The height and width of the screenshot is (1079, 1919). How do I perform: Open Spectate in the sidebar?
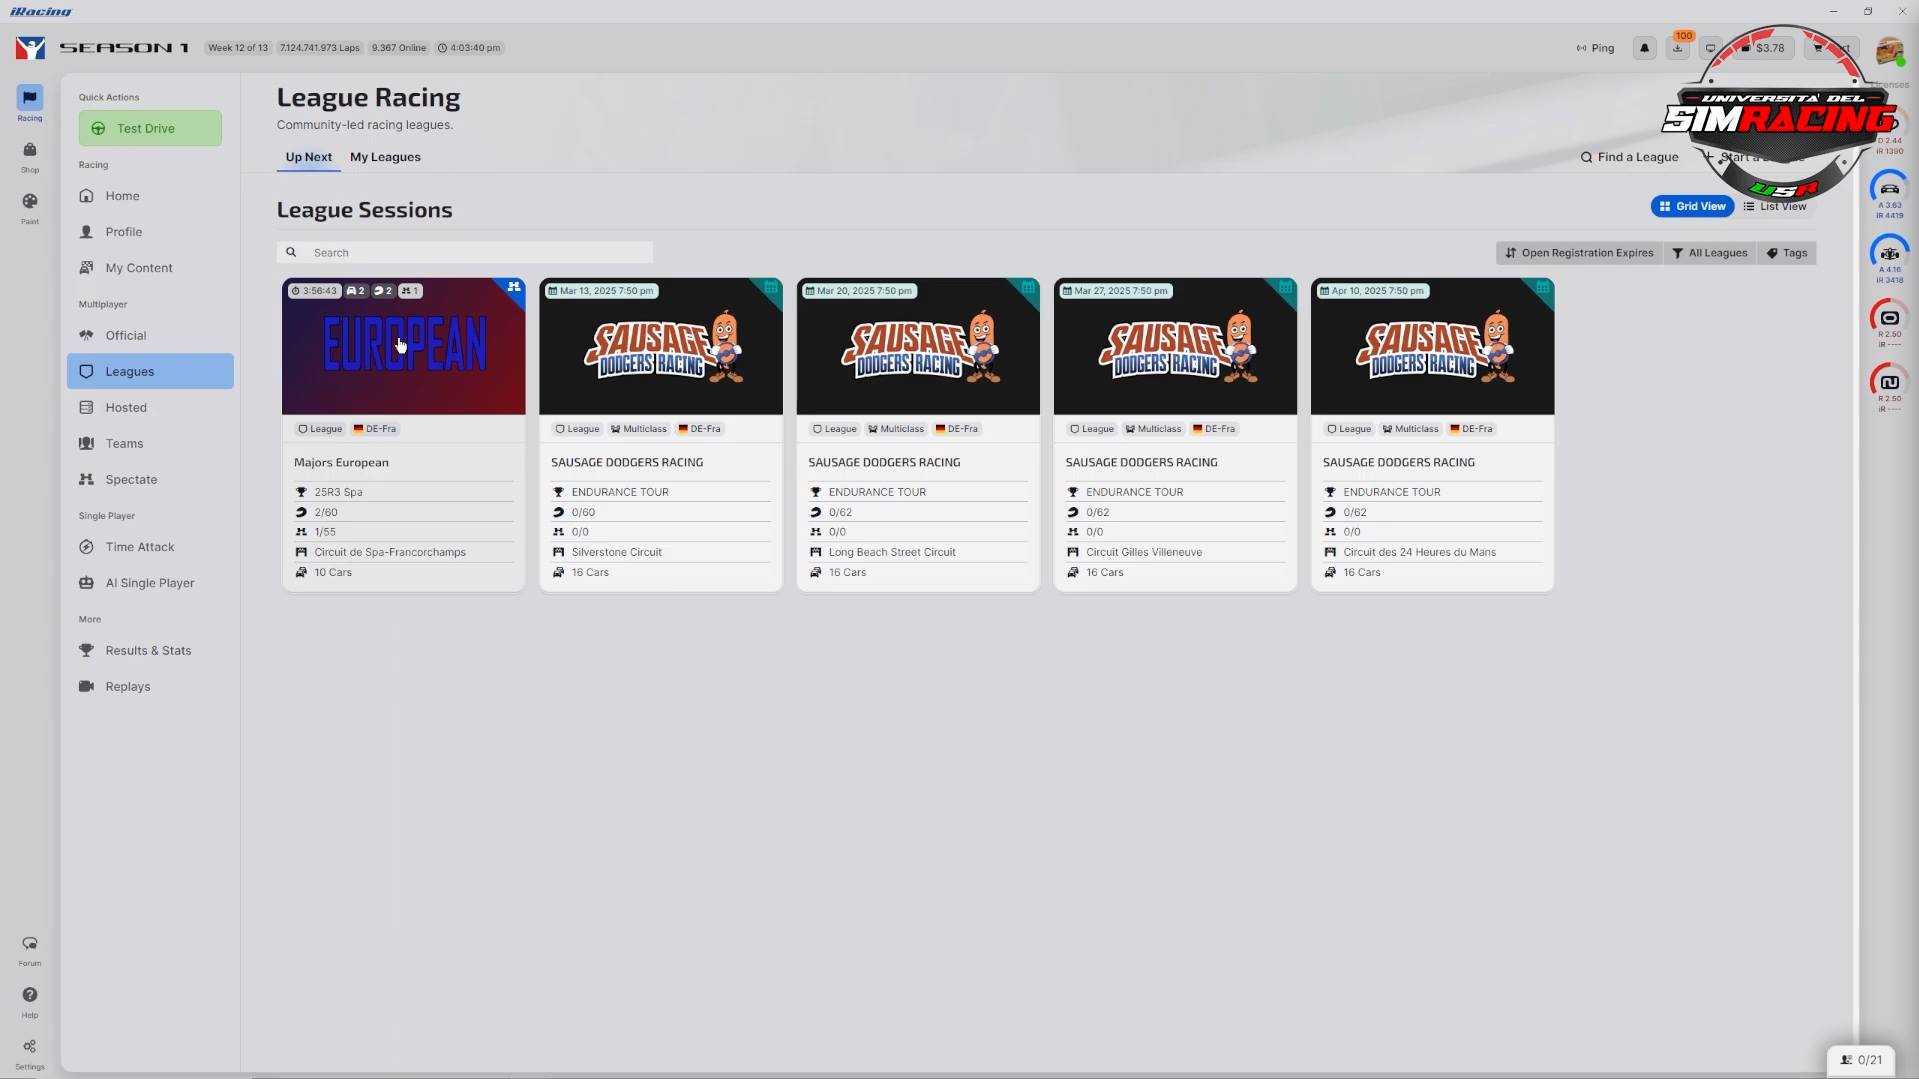(150, 480)
